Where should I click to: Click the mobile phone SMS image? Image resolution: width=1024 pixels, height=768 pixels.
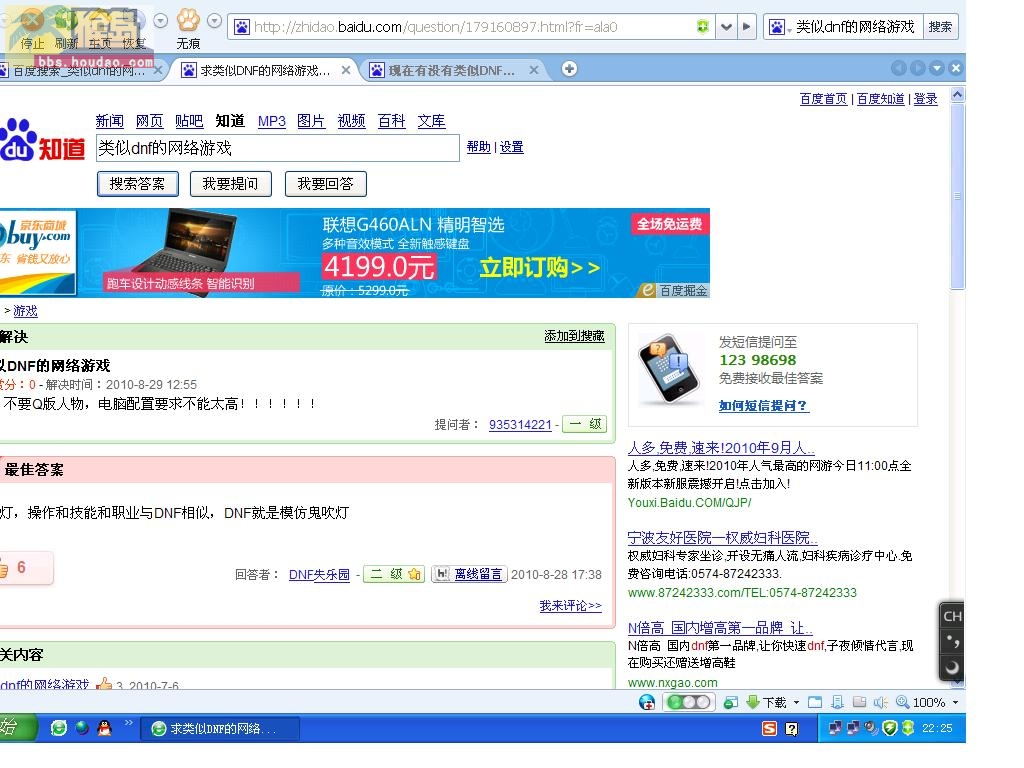point(669,369)
